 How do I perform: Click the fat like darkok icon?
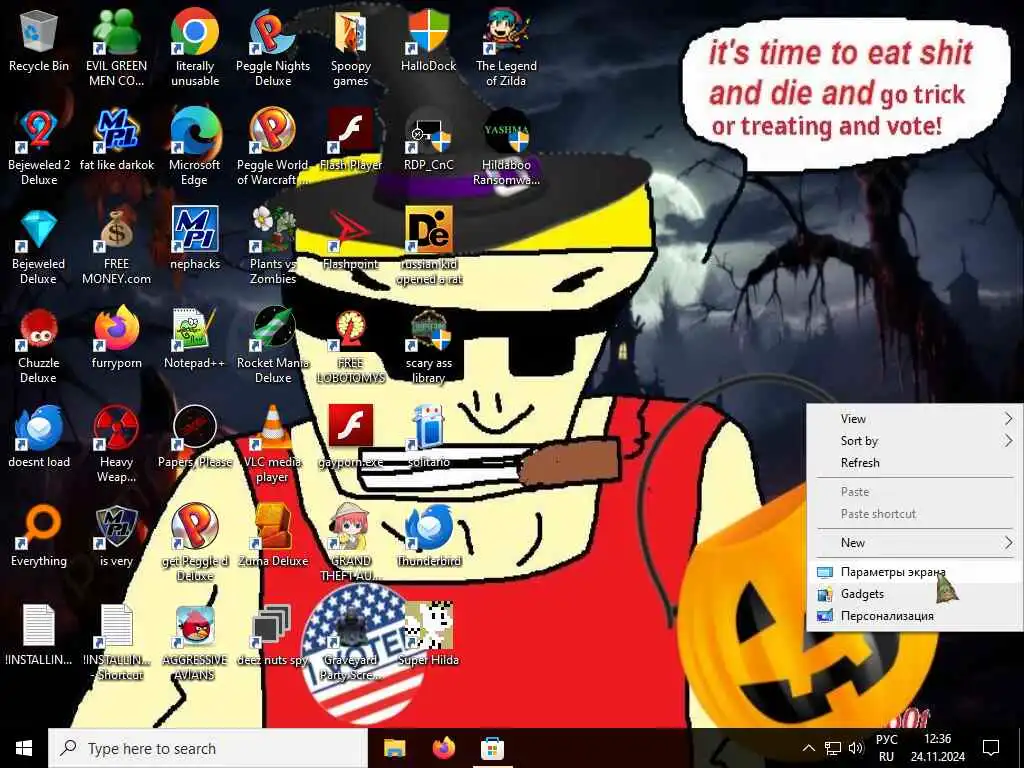click(x=116, y=132)
